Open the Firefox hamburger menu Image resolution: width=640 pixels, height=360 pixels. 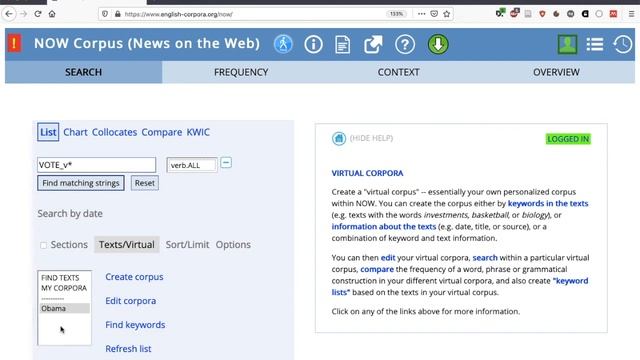[x=631, y=14]
